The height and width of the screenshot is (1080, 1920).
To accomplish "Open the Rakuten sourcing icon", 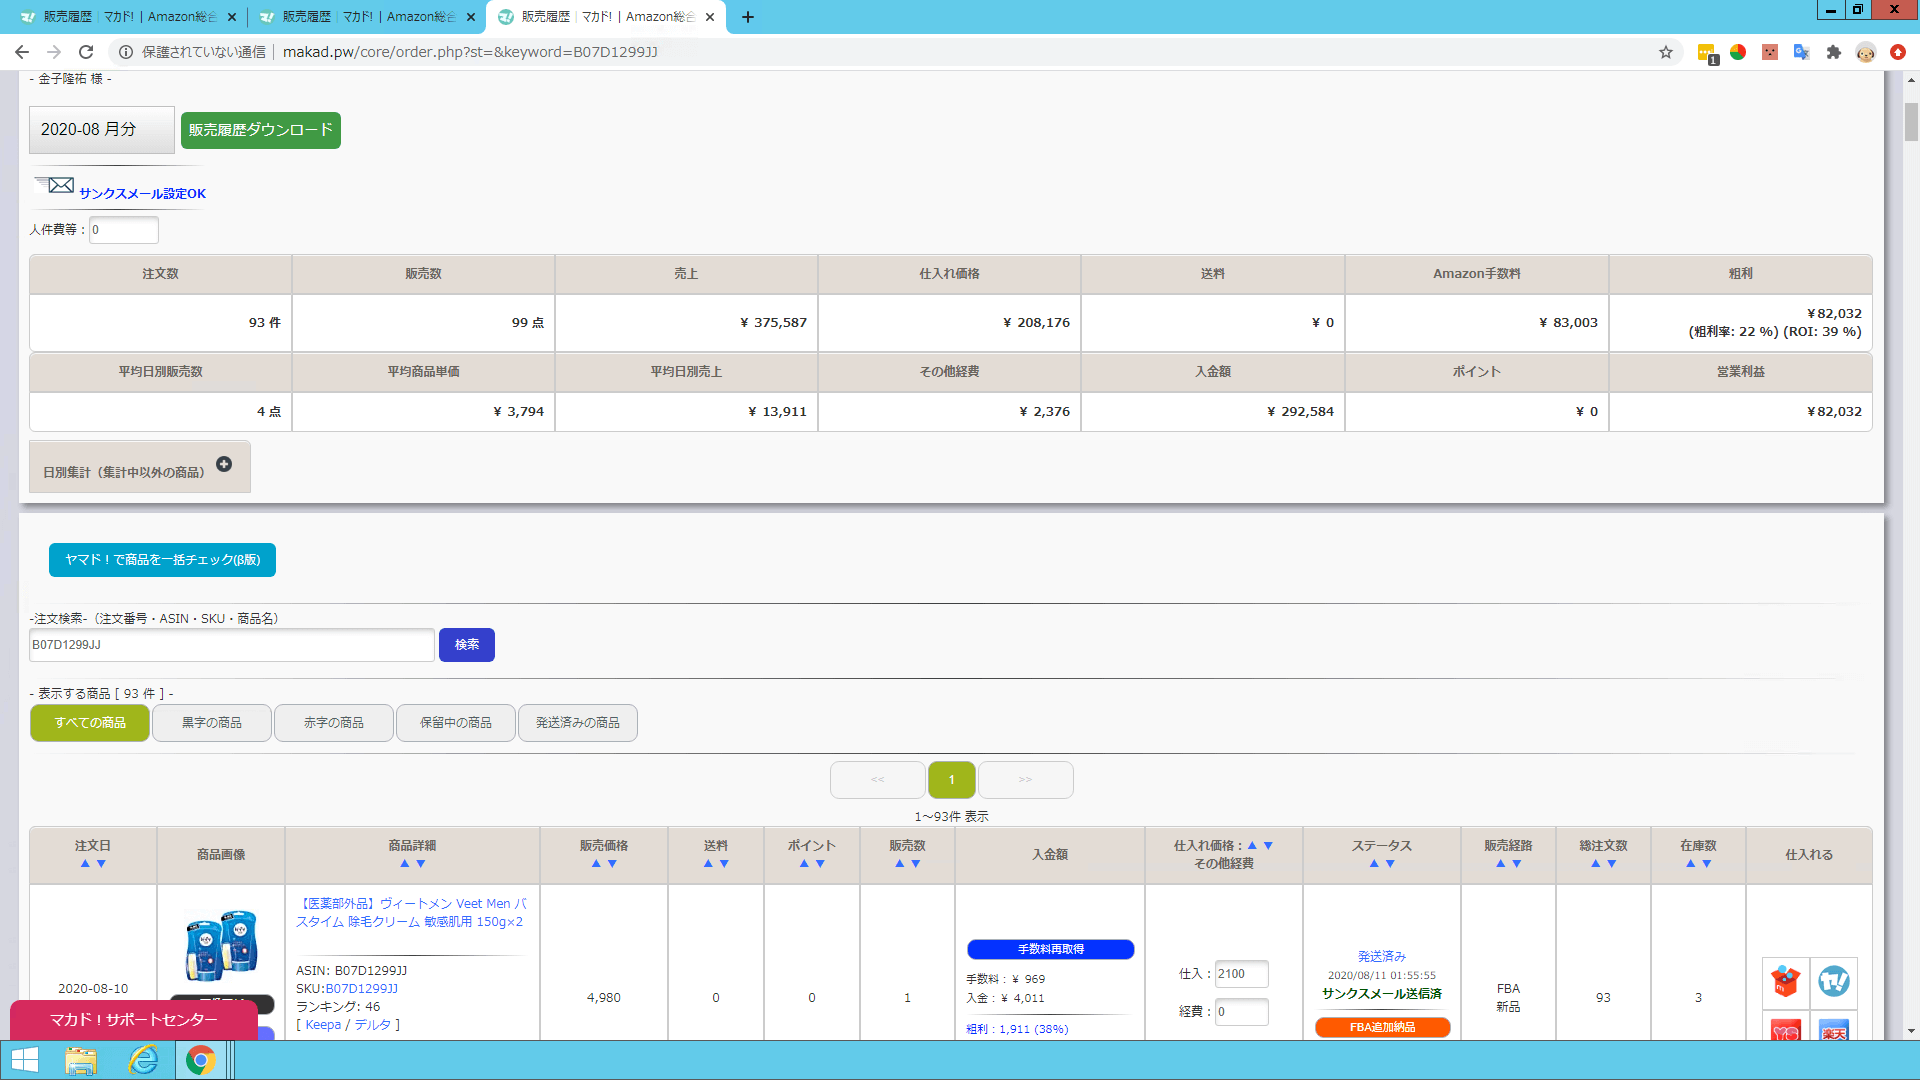I will point(1833,1028).
